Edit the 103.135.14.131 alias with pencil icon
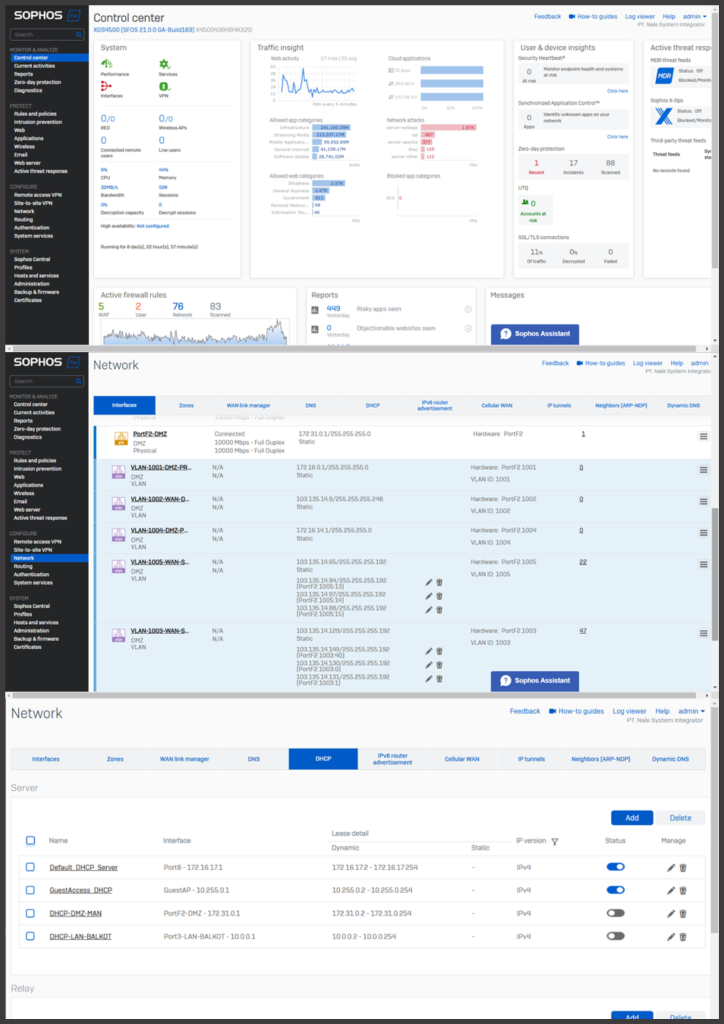The height and width of the screenshot is (1024, 724). [x=428, y=679]
